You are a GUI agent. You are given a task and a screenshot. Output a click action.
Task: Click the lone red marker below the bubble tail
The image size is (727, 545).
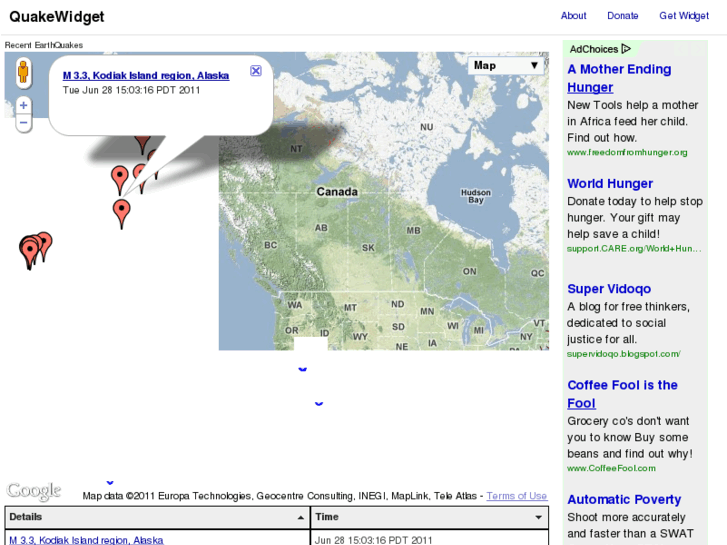[121, 211]
